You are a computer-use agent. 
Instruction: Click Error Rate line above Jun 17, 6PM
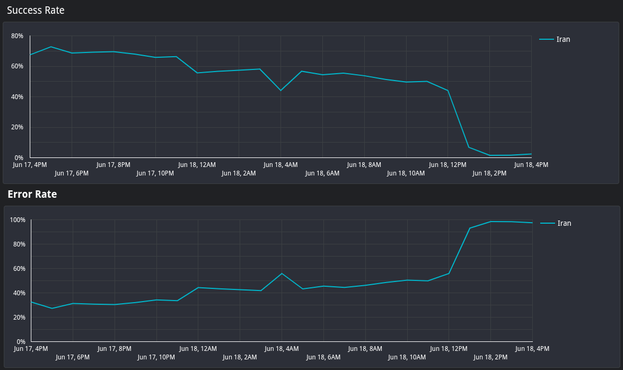click(x=73, y=303)
